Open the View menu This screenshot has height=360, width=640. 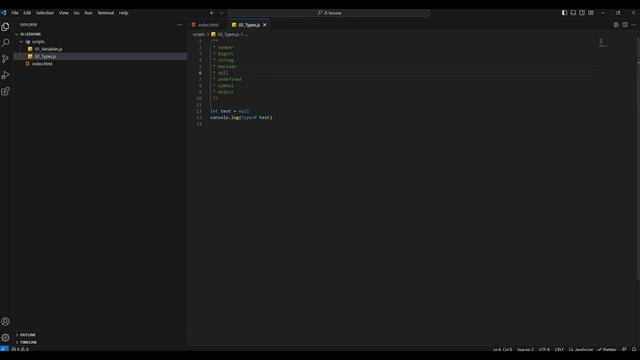point(64,13)
